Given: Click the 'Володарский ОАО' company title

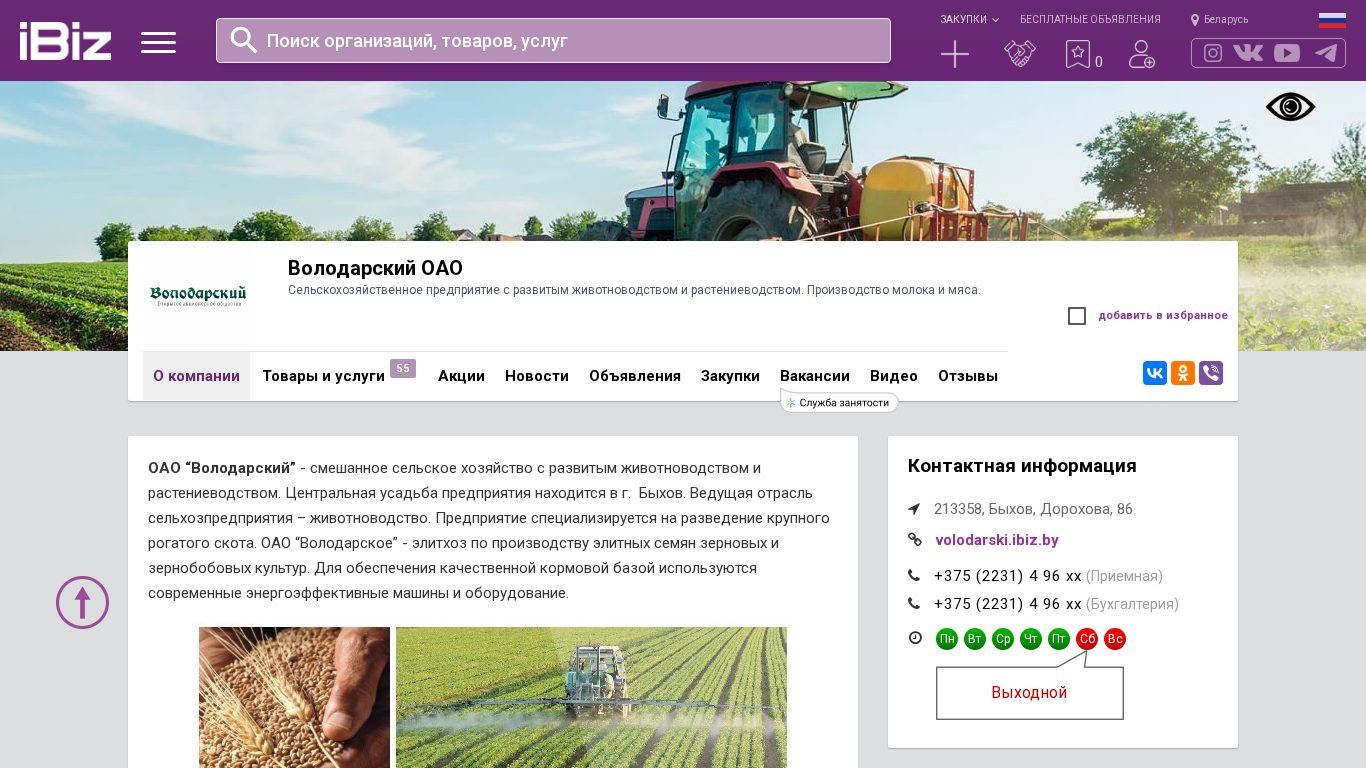Looking at the screenshot, I should coord(375,268).
